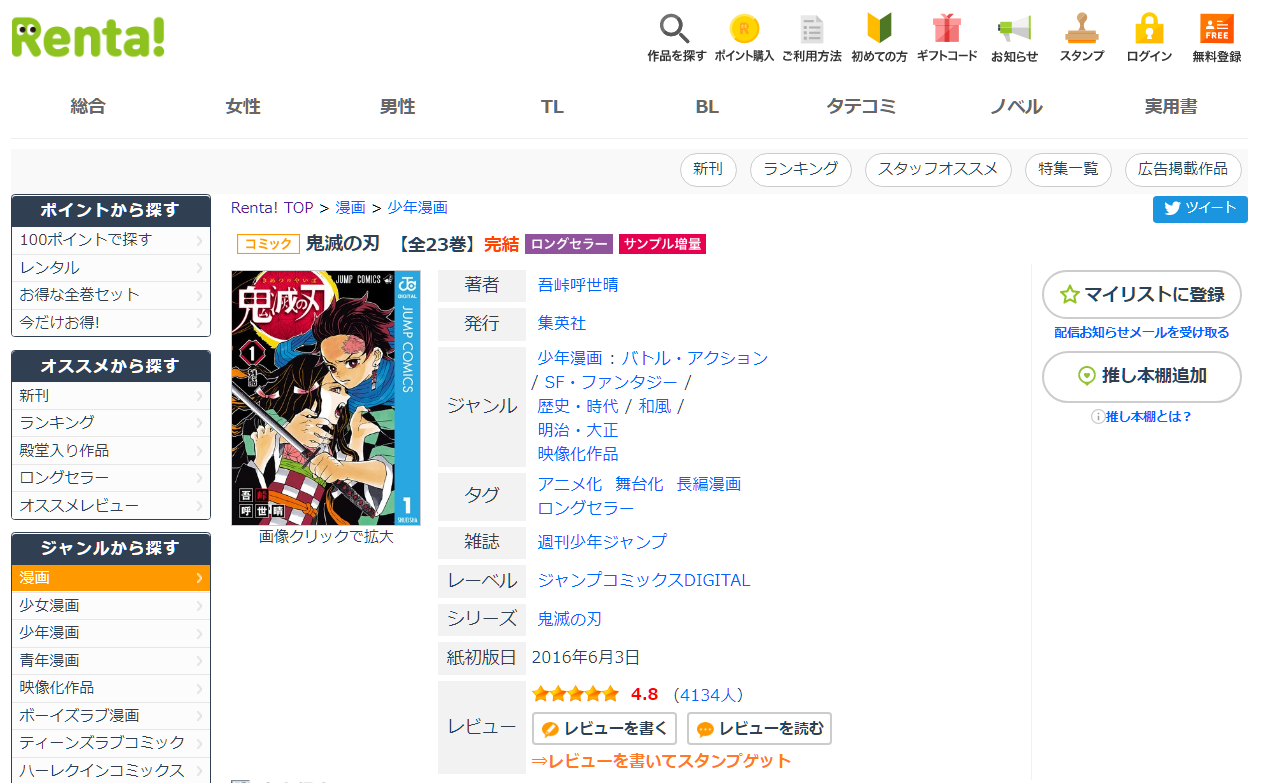Open author link 吾峠呼世晴
The image size is (1267, 783).
click(x=578, y=285)
